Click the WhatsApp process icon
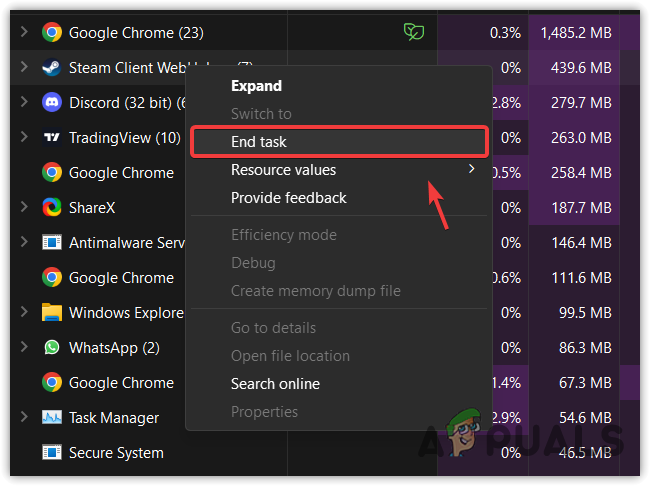 [x=51, y=348]
